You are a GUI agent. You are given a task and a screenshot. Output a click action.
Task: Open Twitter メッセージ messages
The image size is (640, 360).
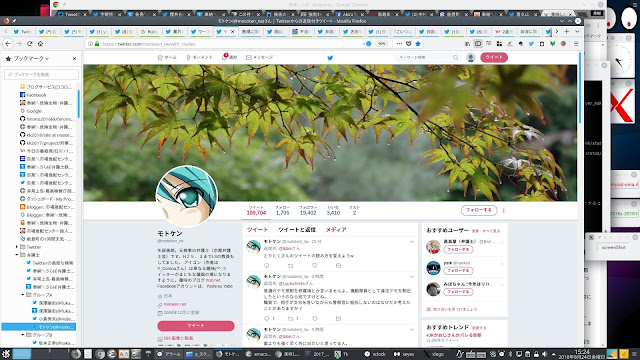260,58
